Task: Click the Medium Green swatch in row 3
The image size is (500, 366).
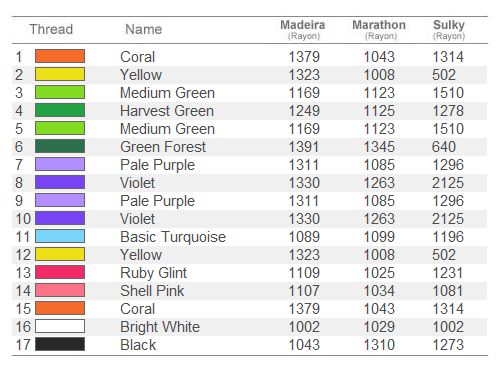Action: tap(60, 92)
